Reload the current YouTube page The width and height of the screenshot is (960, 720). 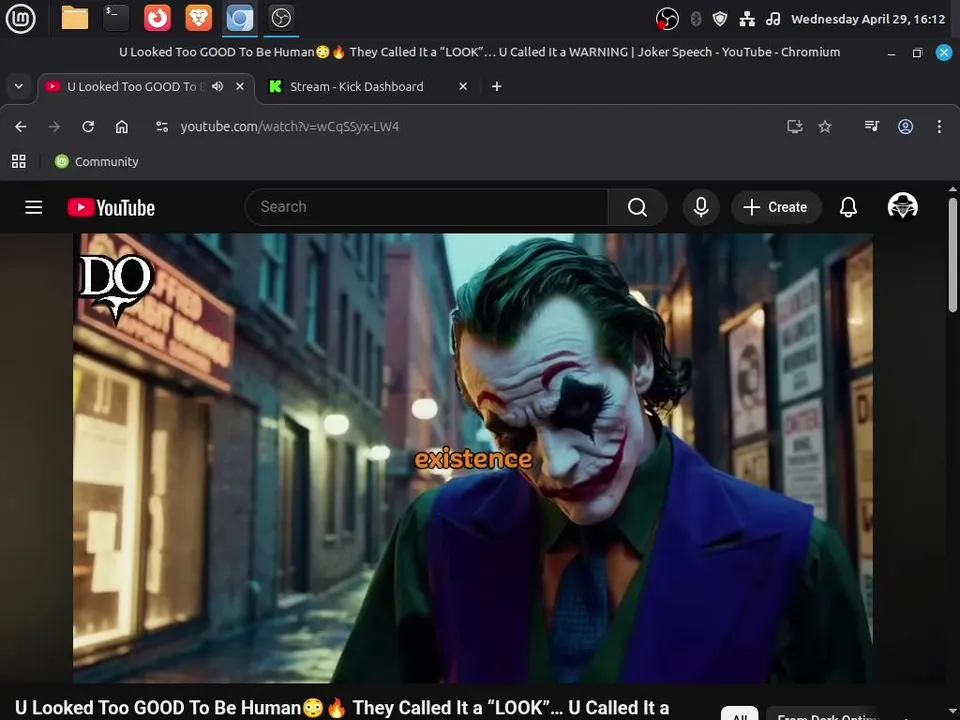[88, 126]
